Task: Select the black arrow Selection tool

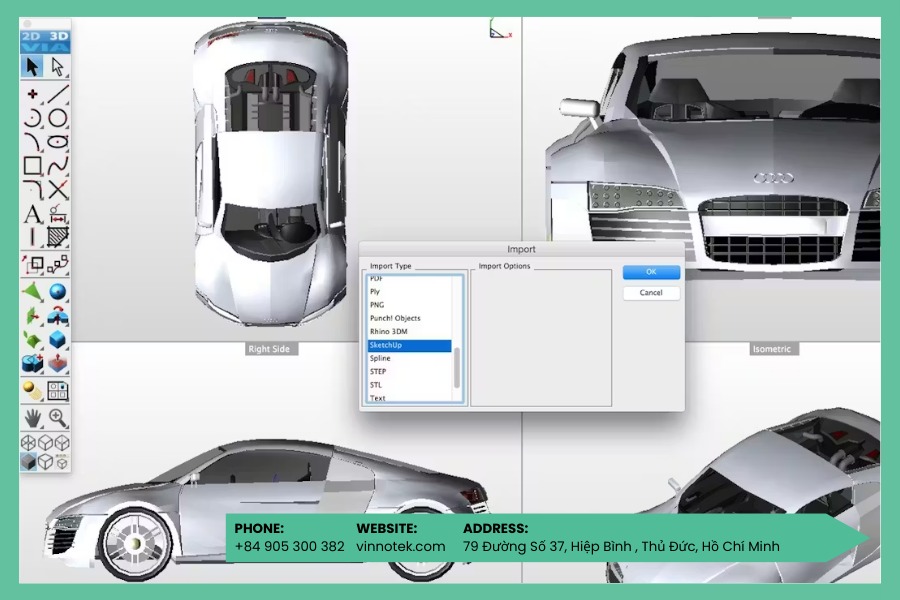Action: pyautogui.click(x=33, y=67)
